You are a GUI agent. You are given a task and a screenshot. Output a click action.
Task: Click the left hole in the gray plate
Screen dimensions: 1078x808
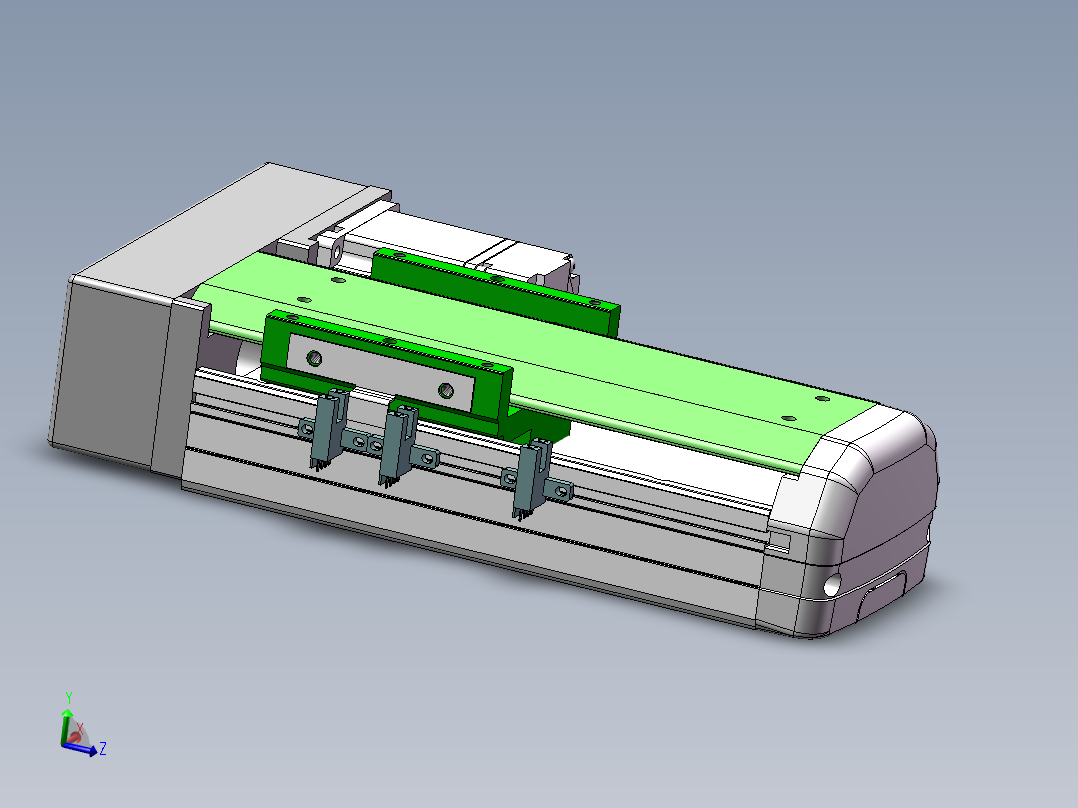[x=314, y=358]
